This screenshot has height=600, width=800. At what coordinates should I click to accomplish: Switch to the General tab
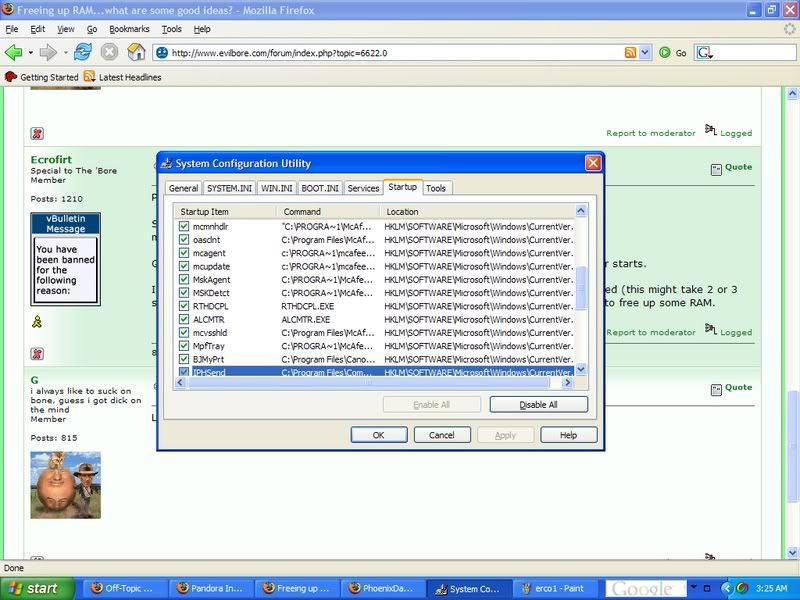click(183, 188)
